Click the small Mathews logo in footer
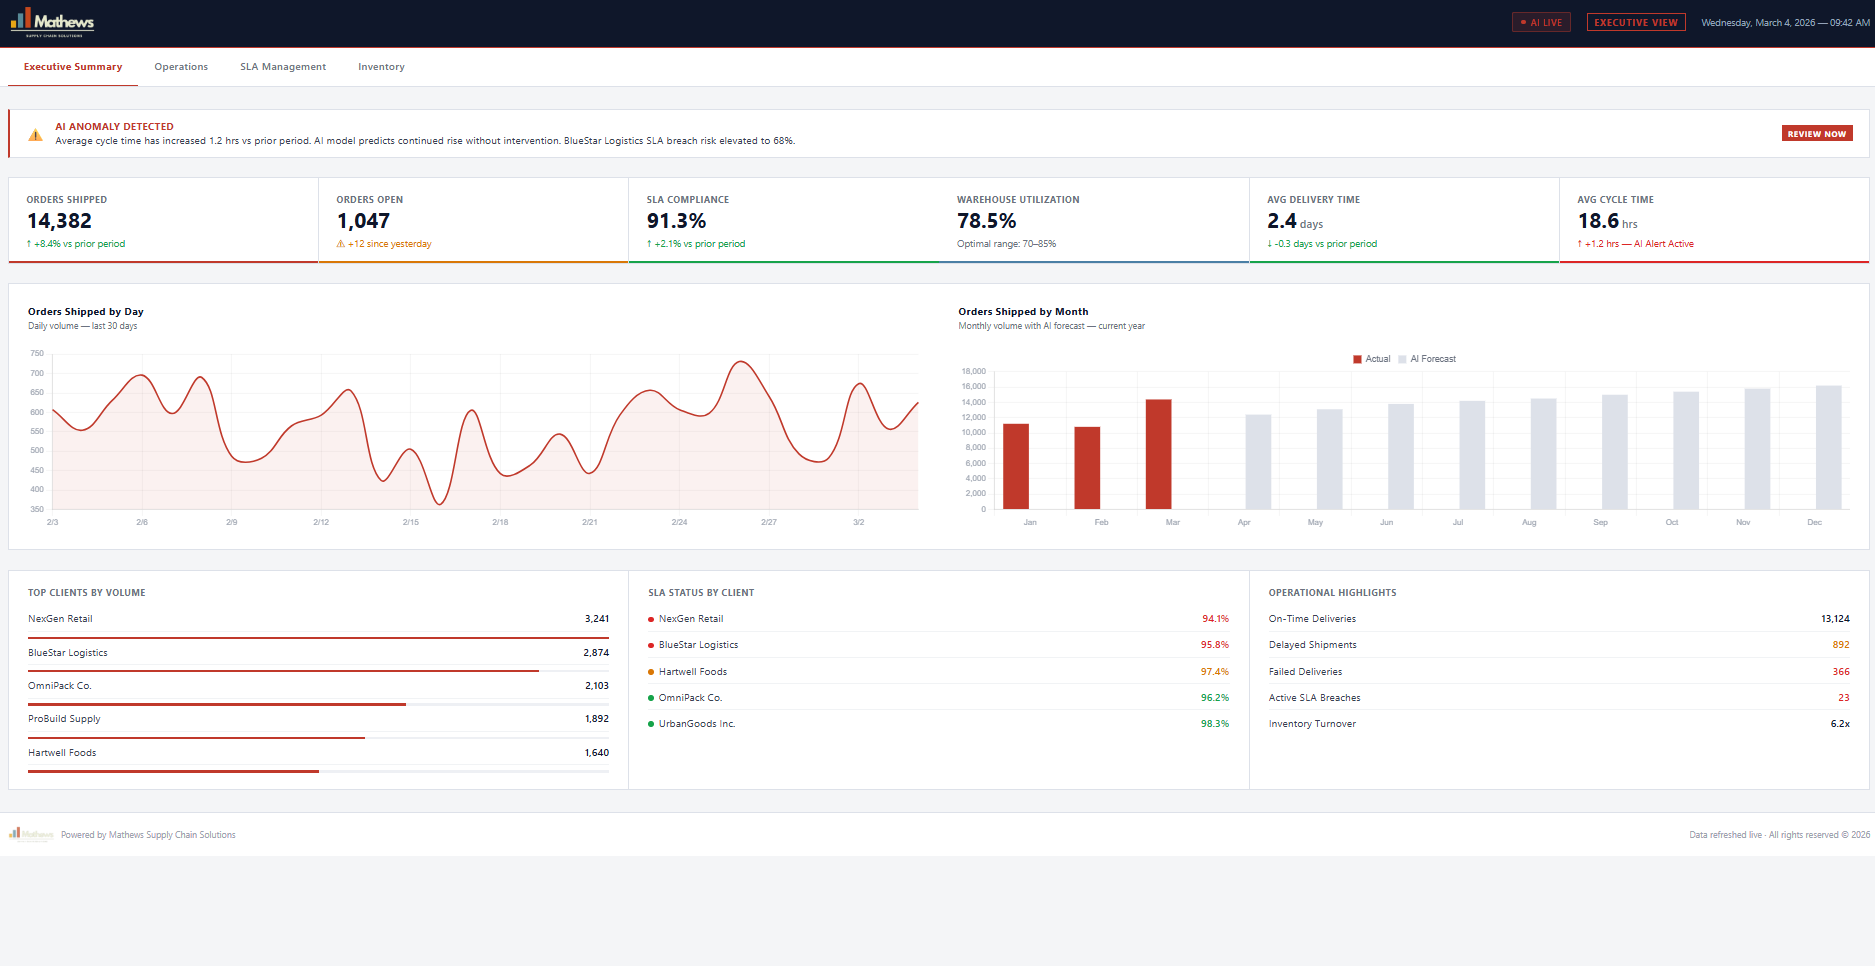This screenshot has height=966, width=1875. (x=31, y=834)
